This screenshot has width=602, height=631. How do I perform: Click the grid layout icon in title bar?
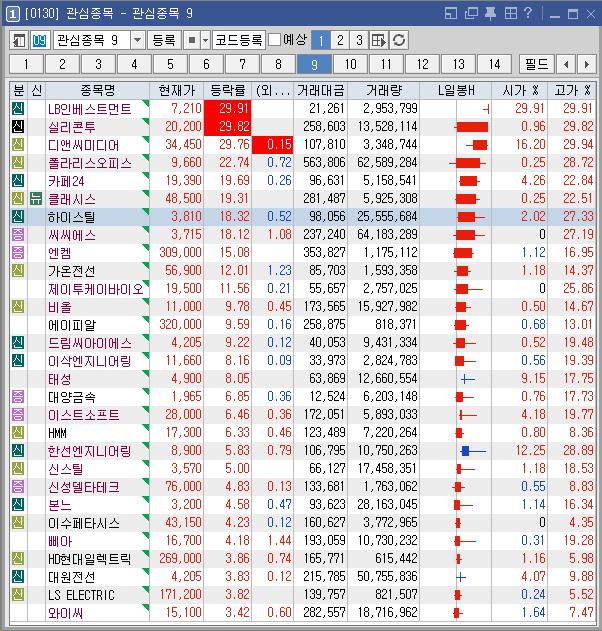coord(510,14)
